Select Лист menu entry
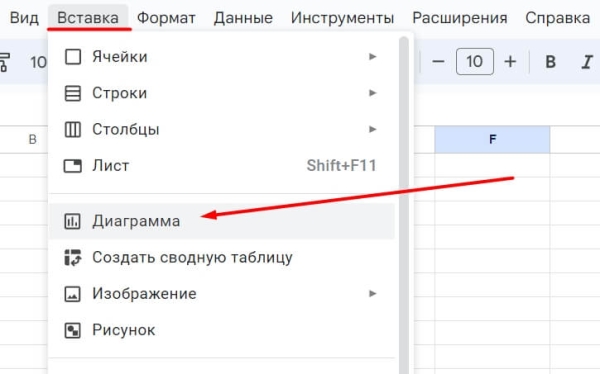The width and height of the screenshot is (600, 374). [222, 166]
